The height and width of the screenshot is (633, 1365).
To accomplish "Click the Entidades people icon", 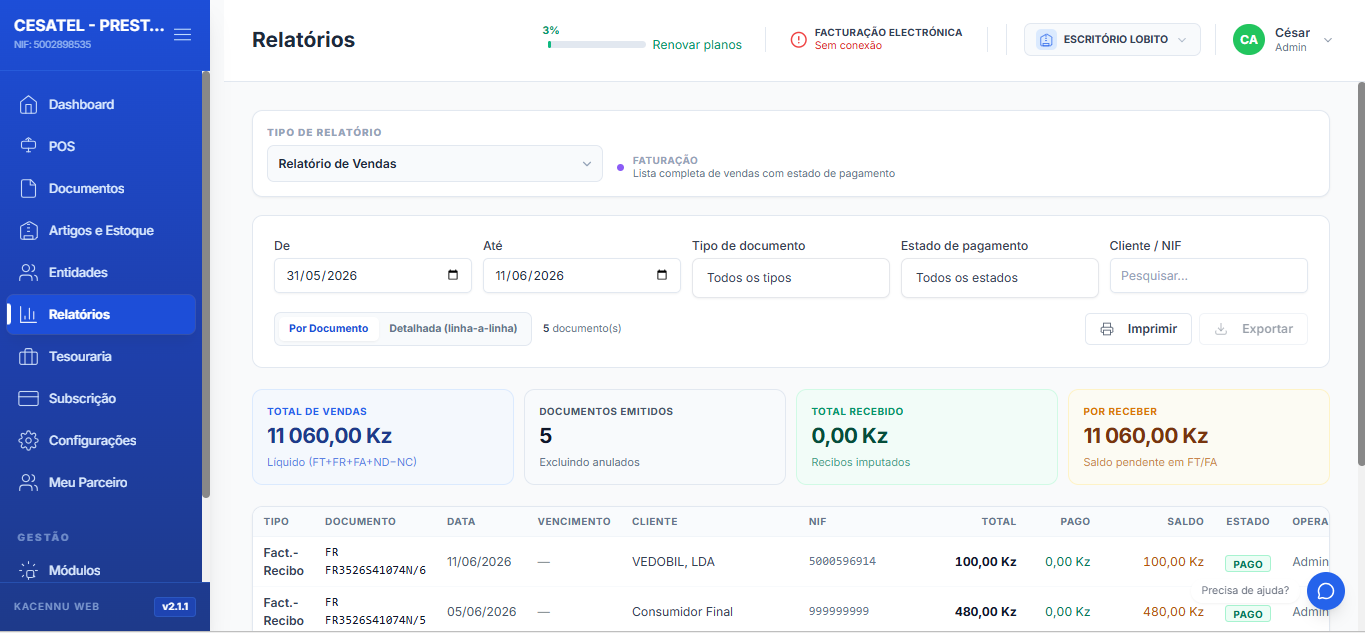I will point(28,272).
